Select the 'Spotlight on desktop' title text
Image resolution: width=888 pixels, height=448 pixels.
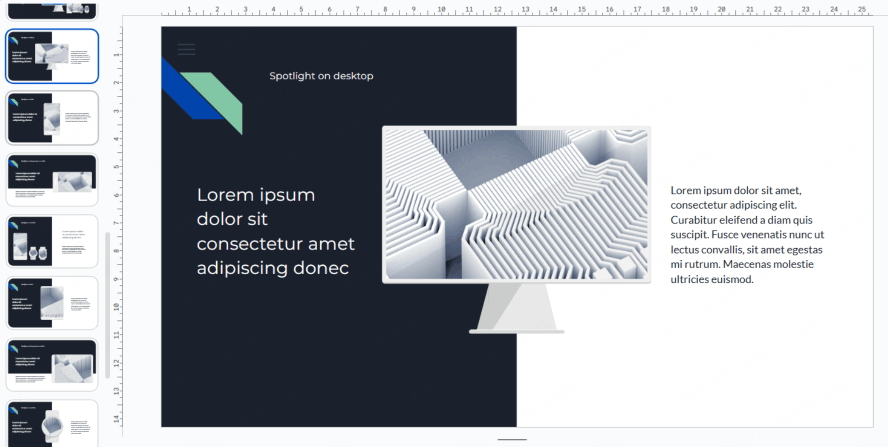pyautogui.click(x=321, y=76)
